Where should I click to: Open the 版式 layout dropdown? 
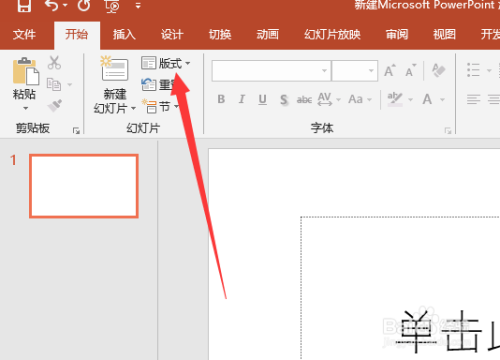point(166,63)
